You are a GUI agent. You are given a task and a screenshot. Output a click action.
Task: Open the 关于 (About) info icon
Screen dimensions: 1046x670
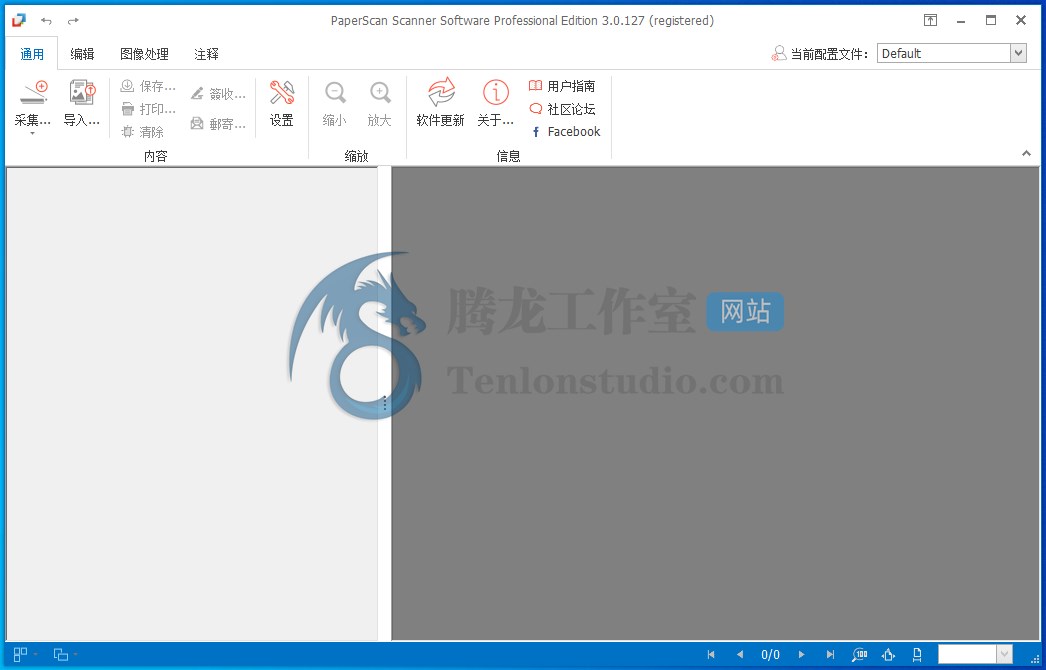(x=496, y=92)
